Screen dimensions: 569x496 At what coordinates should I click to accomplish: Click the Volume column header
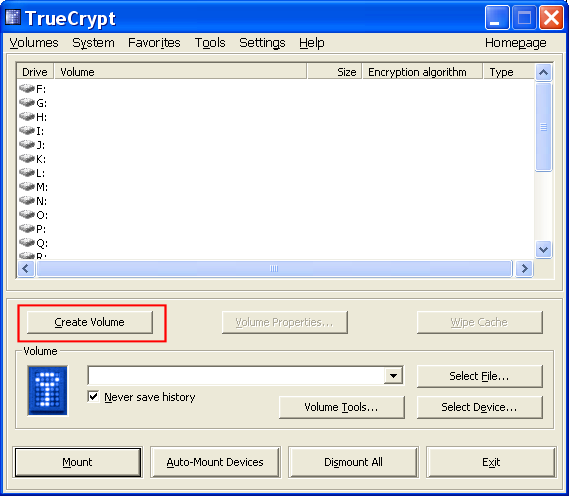tap(180, 72)
